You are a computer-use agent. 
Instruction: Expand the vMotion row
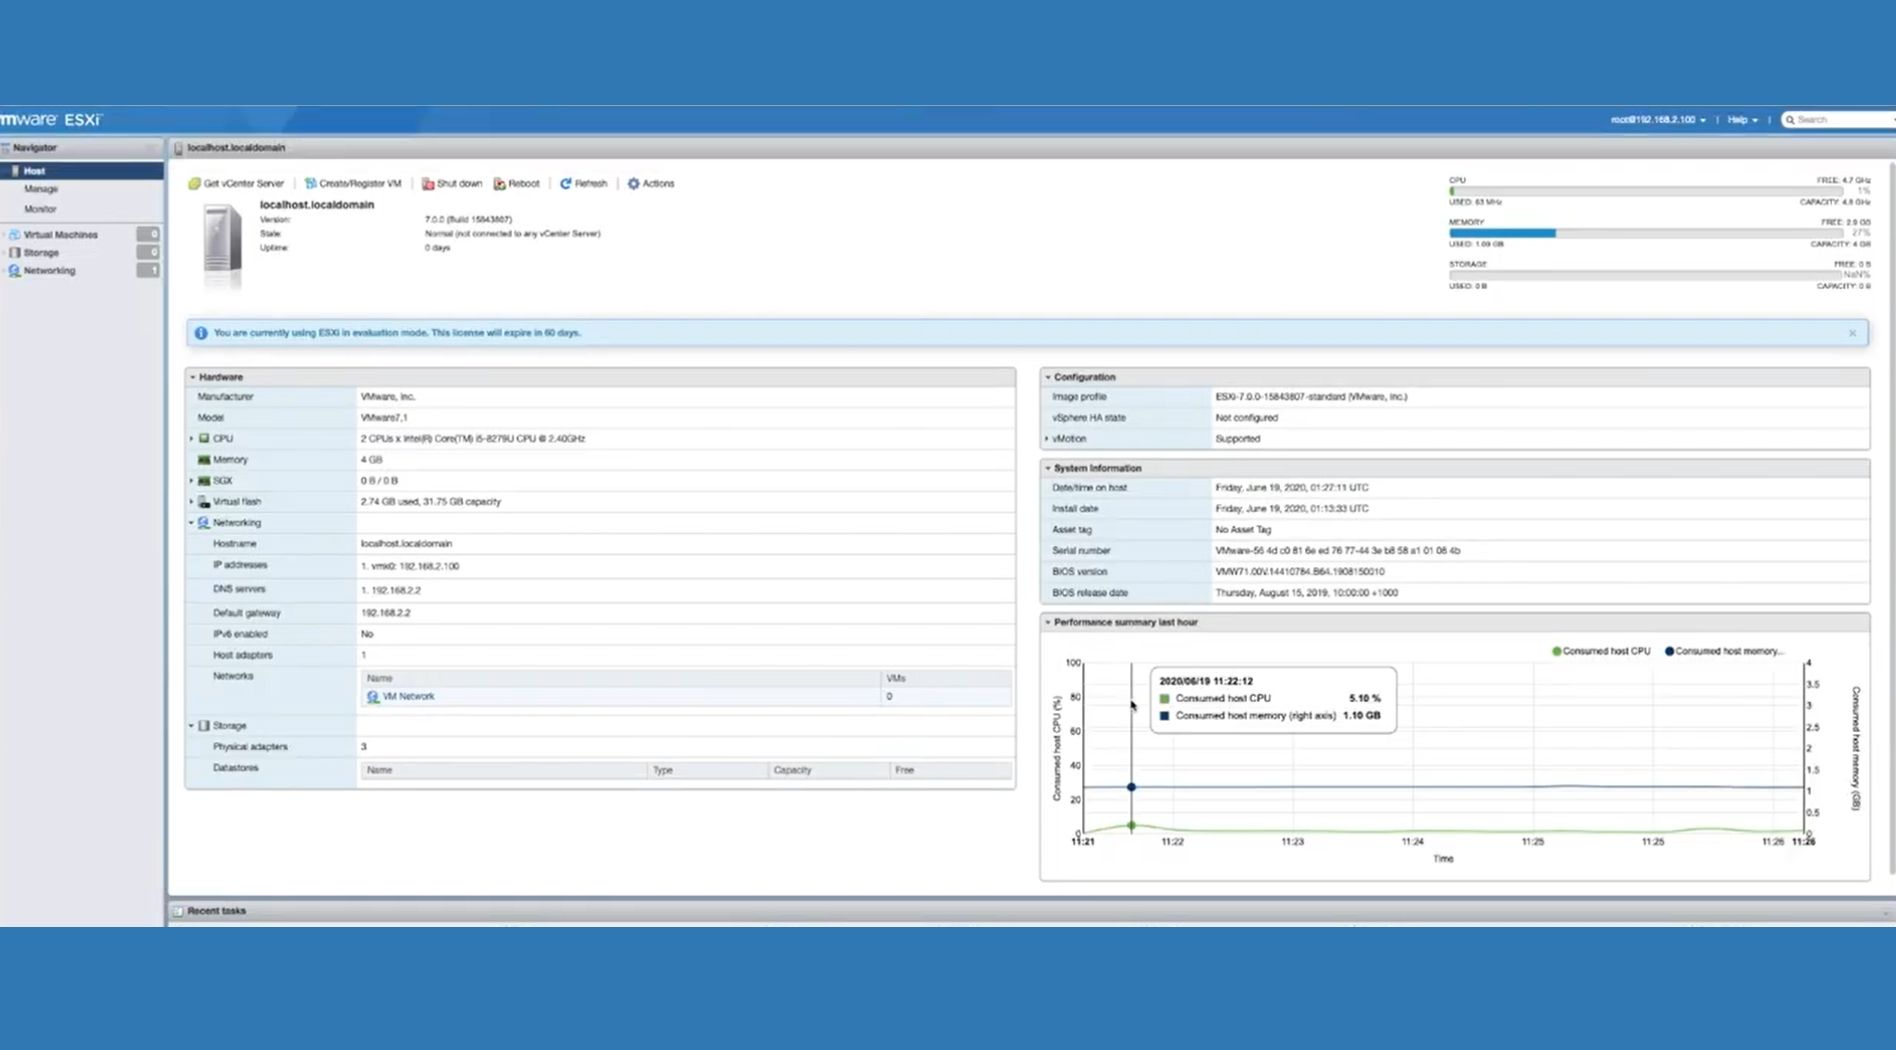(x=1047, y=439)
